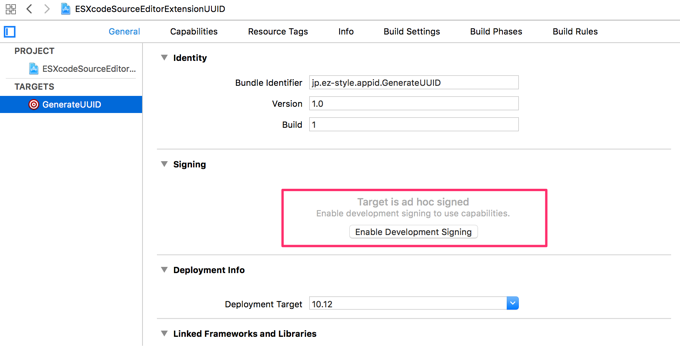Viewport: 680px width, 362px height.
Task: Select ESXcodeSourceEditorExtensionUUID breadcrumb title
Action: pos(150,9)
